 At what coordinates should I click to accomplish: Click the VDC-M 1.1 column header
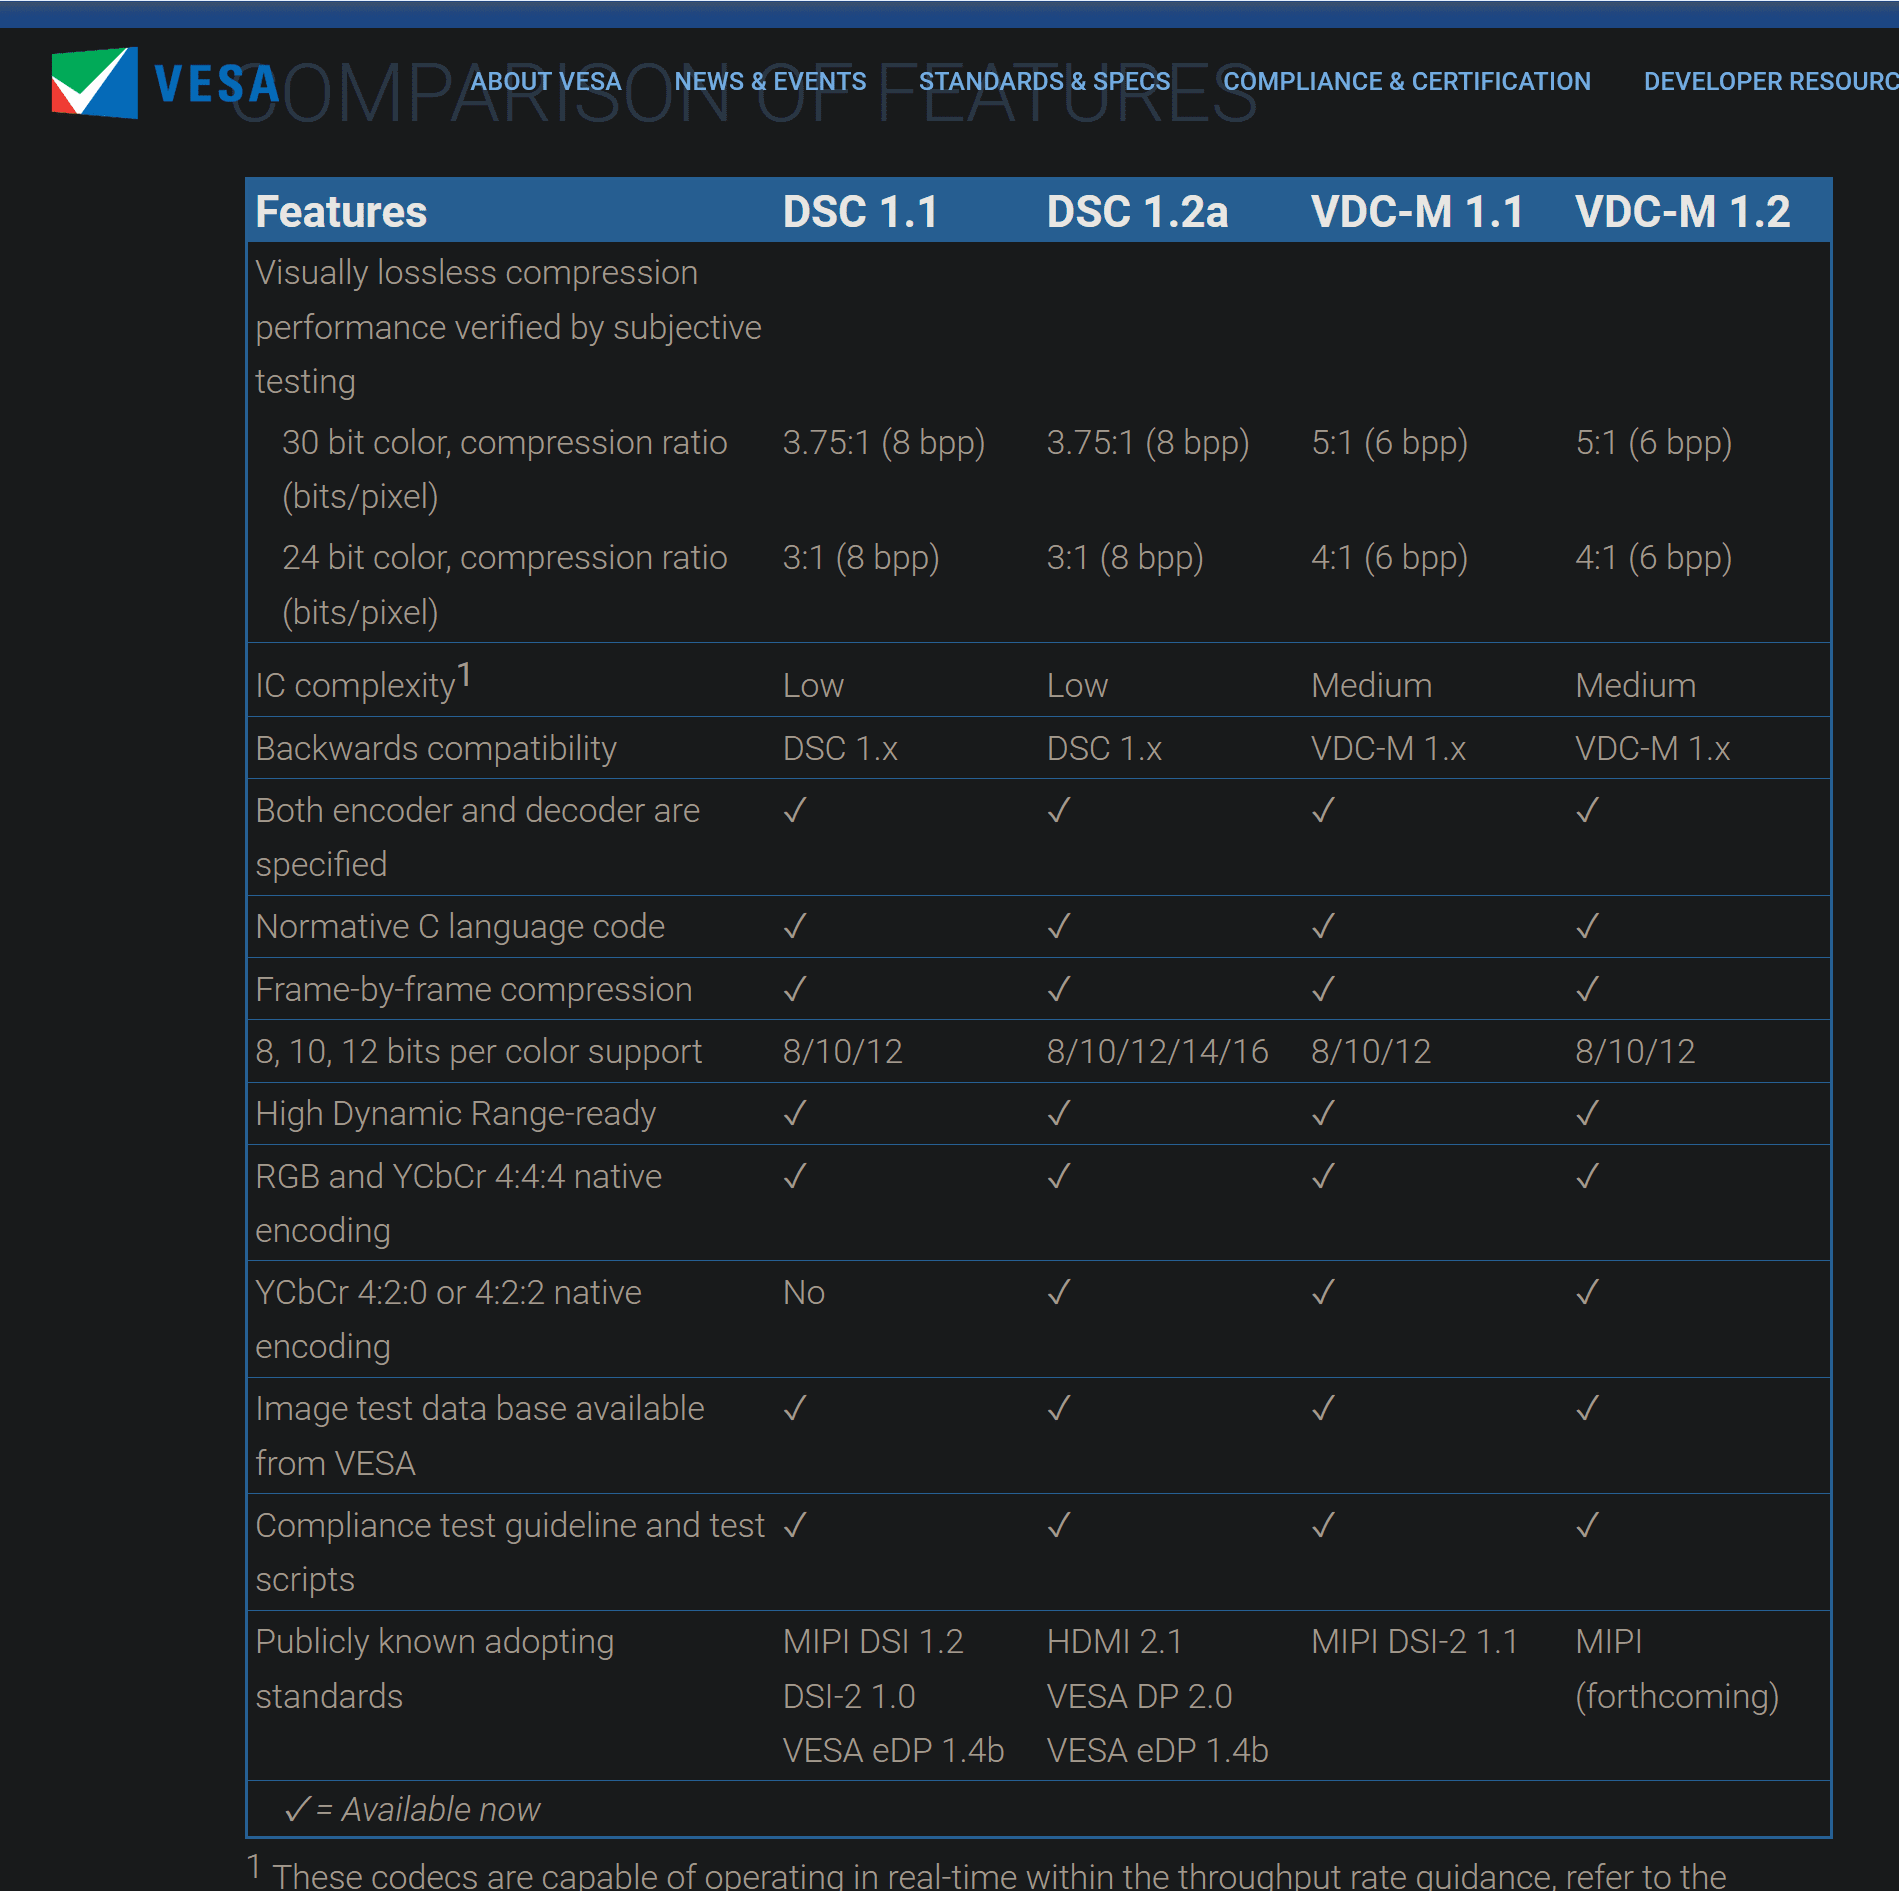click(x=1417, y=212)
